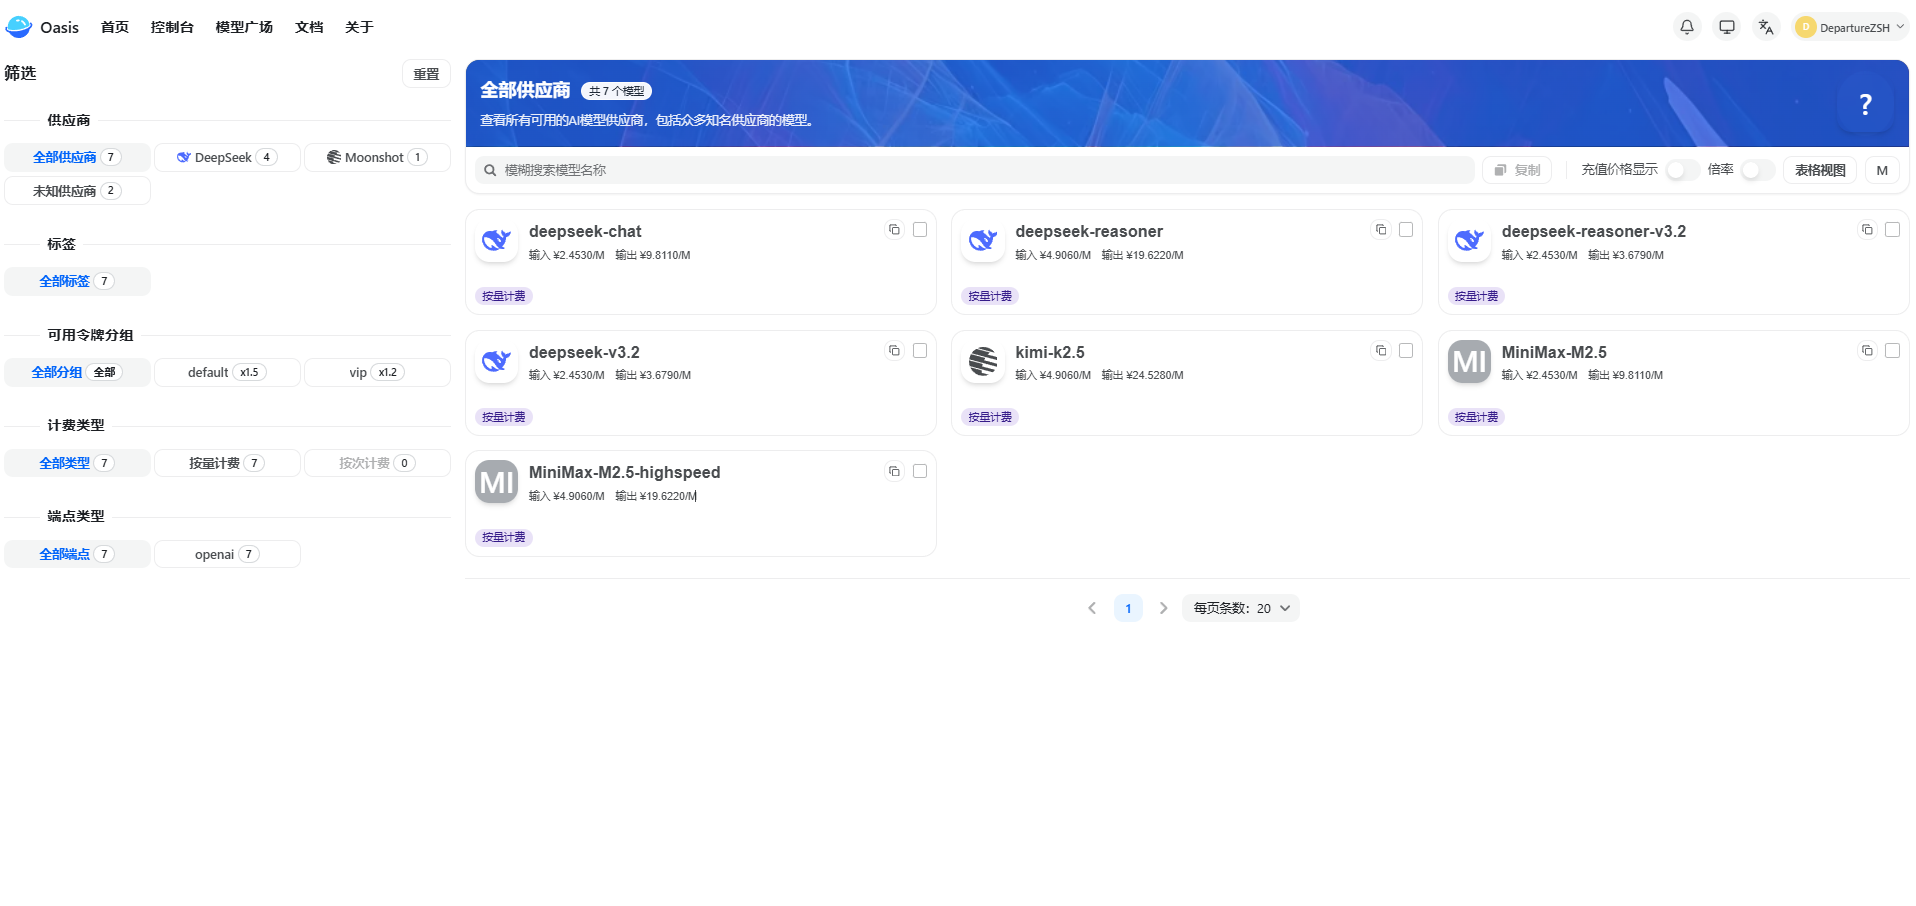The height and width of the screenshot is (906, 1916).
Task: Check the deepseek-reasoner checkbox
Action: (1405, 230)
